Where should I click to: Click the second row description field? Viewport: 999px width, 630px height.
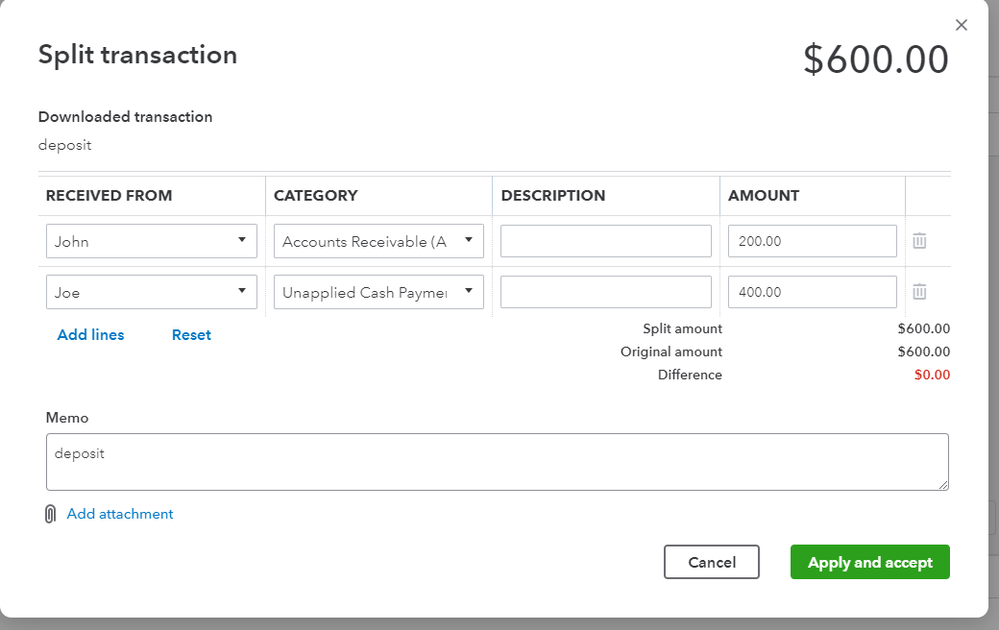click(x=606, y=292)
